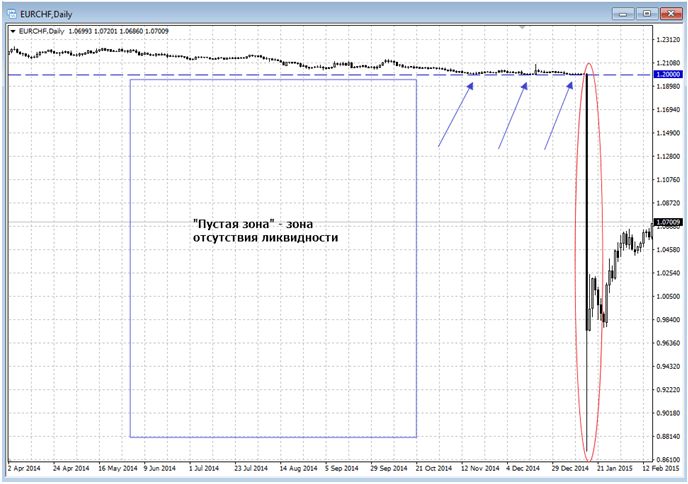Select the middle blue arrow object
Image resolution: width=688 pixels, height=484 pixels.
[512, 115]
